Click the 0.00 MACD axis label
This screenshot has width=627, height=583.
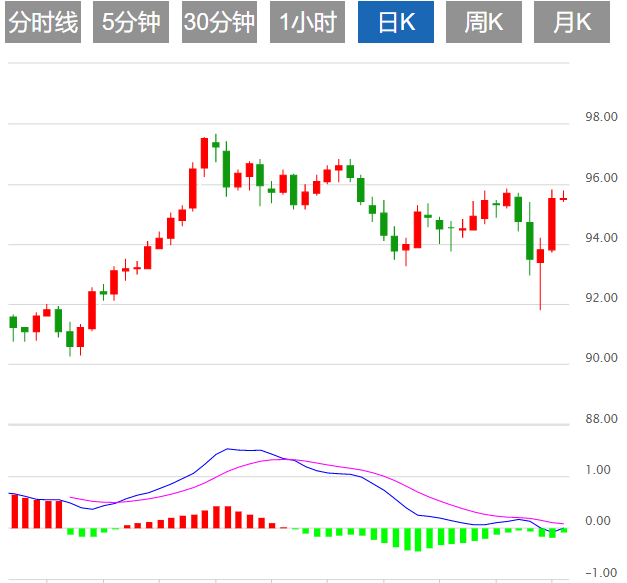tap(598, 521)
